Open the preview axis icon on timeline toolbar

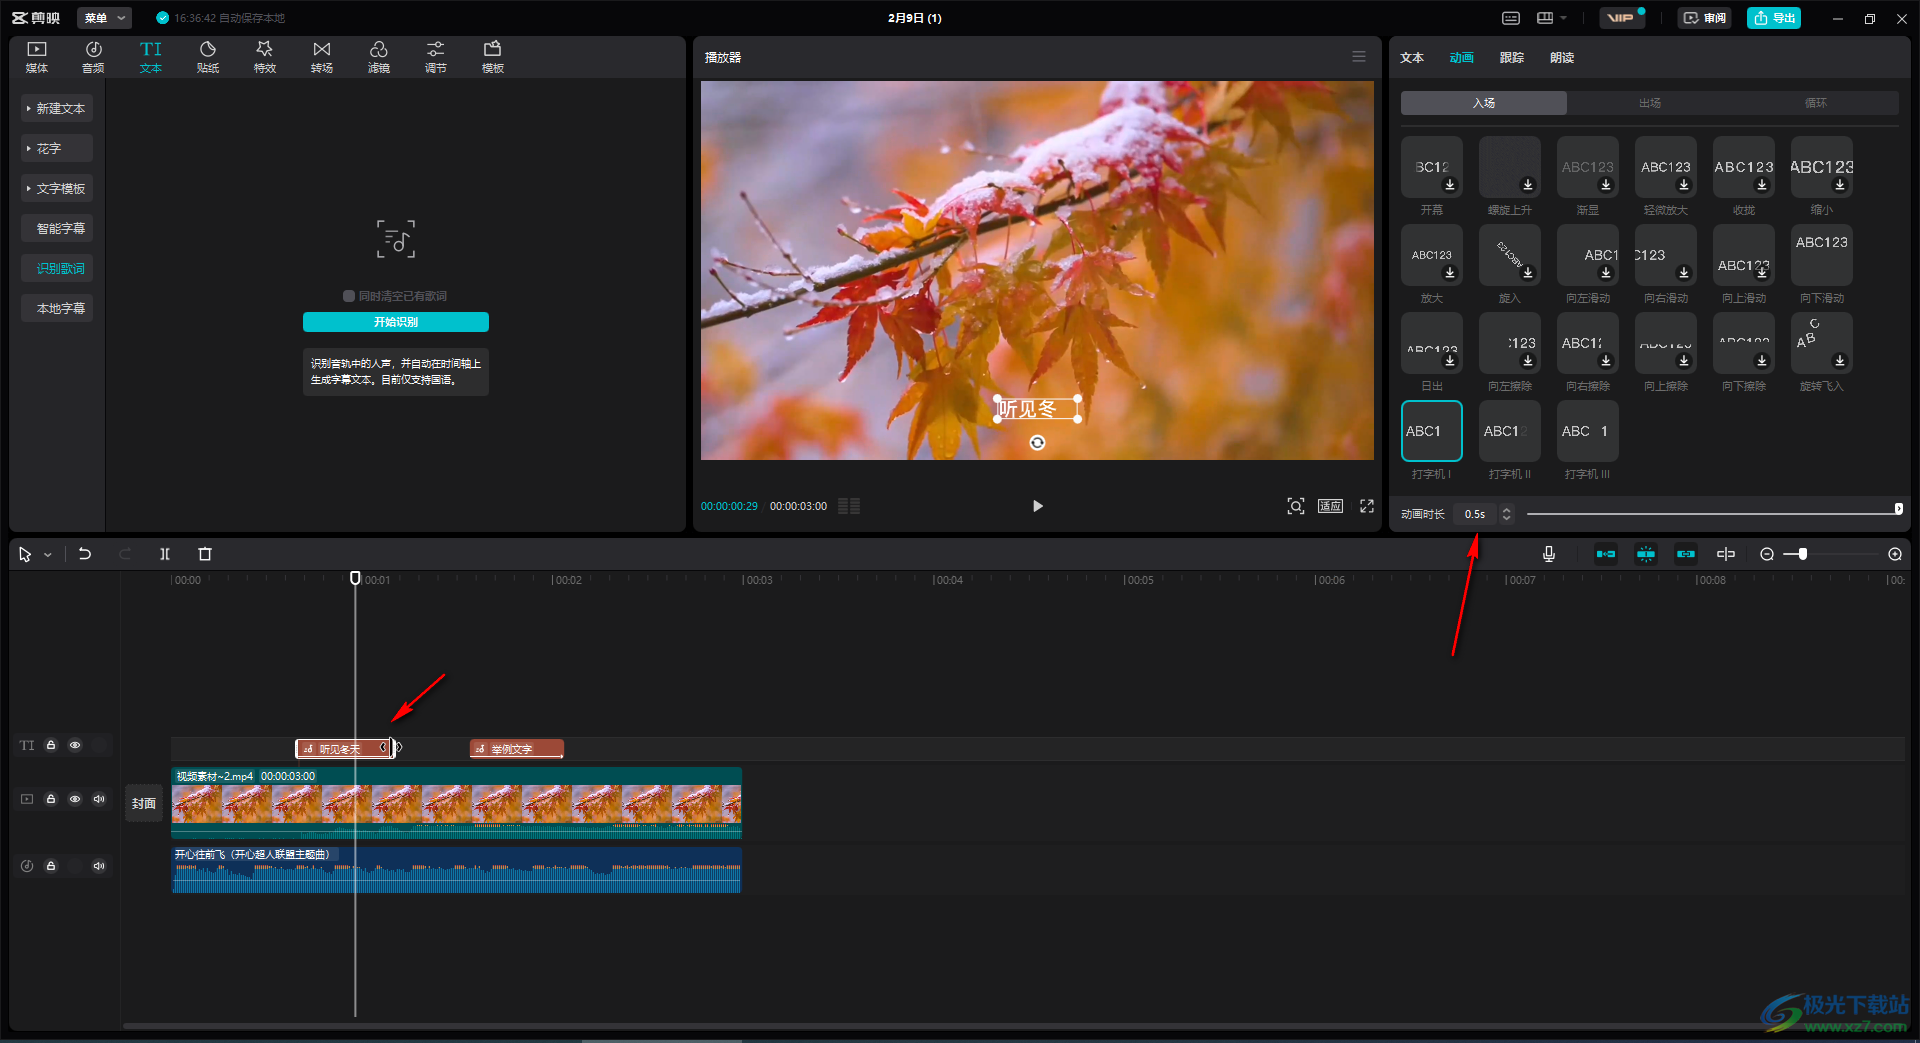(x=1726, y=554)
